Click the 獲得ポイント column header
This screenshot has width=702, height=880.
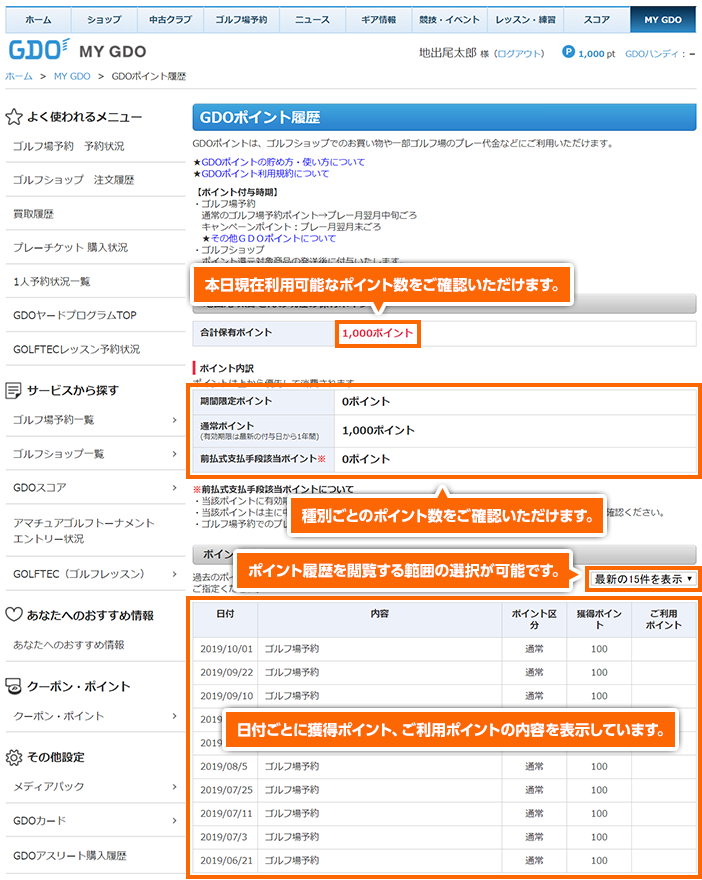point(599,619)
